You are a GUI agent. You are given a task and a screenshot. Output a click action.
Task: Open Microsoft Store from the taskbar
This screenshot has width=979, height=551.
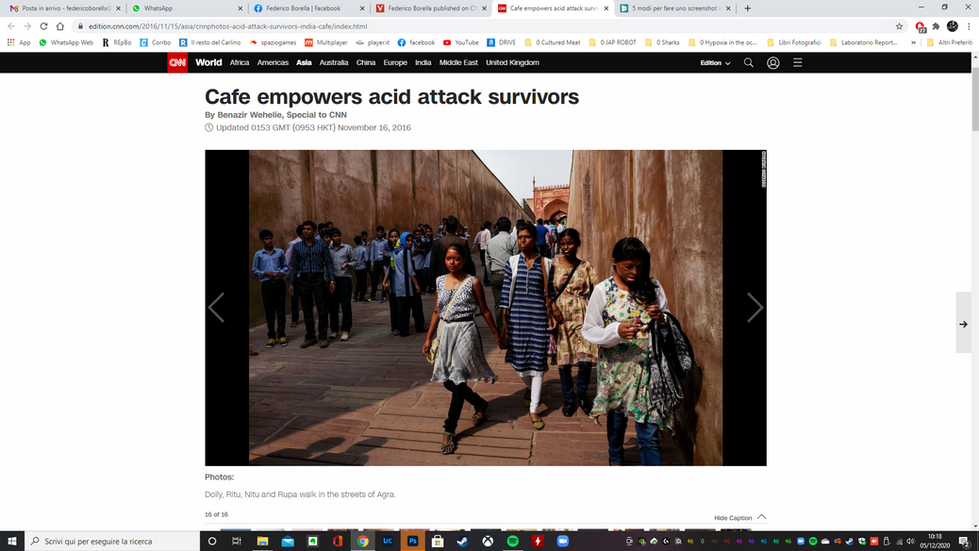pos(438,541)
